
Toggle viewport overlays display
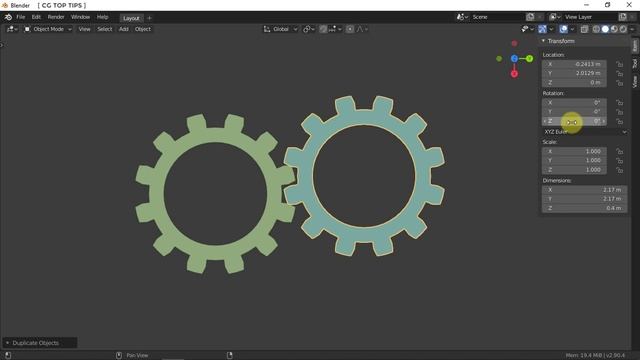(563, 29)
